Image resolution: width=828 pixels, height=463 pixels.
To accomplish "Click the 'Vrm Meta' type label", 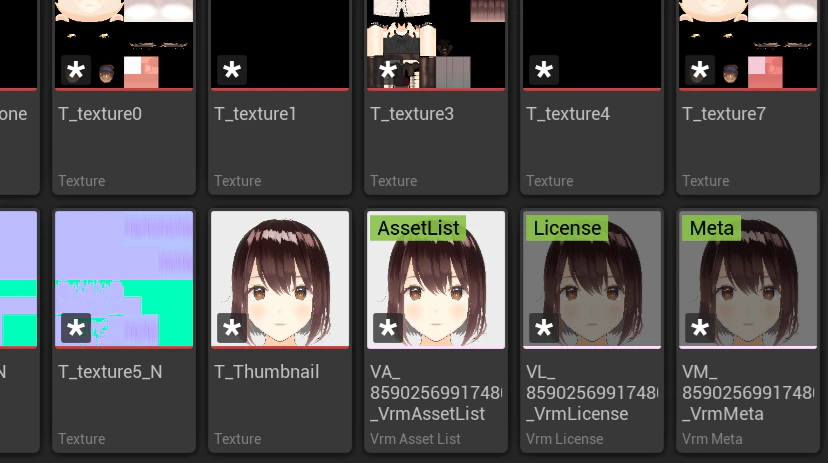I will tap(712, 439).
